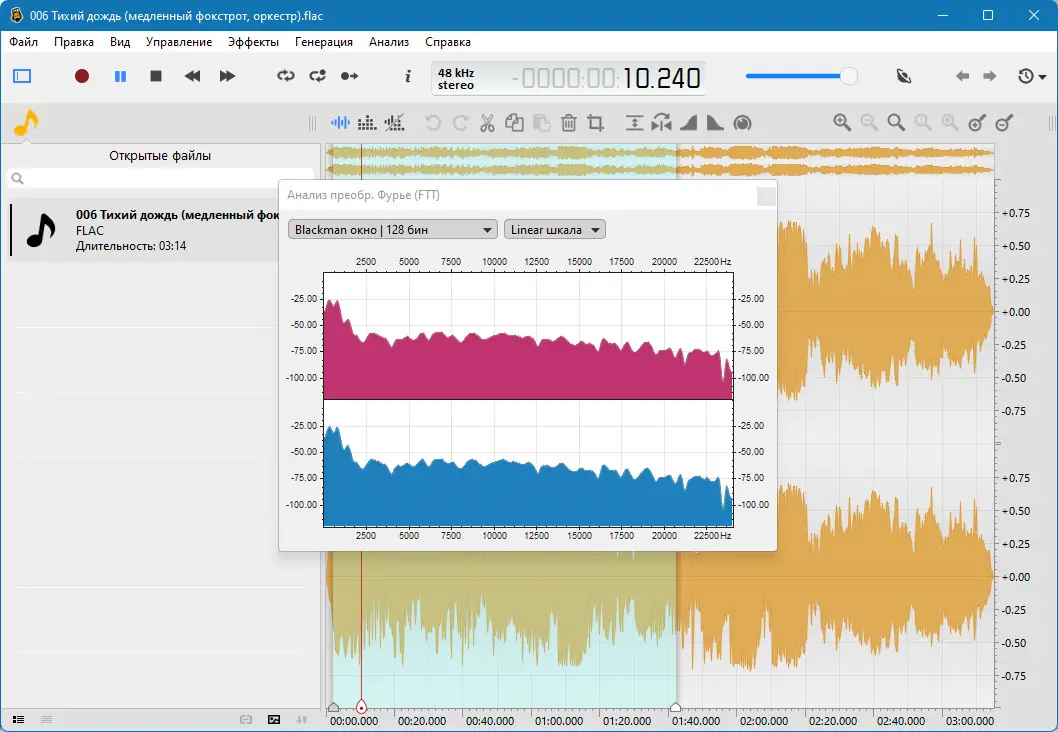Click the copy icon in toolbar
The image size is (1058, 732).
click(x=515, y=123)
